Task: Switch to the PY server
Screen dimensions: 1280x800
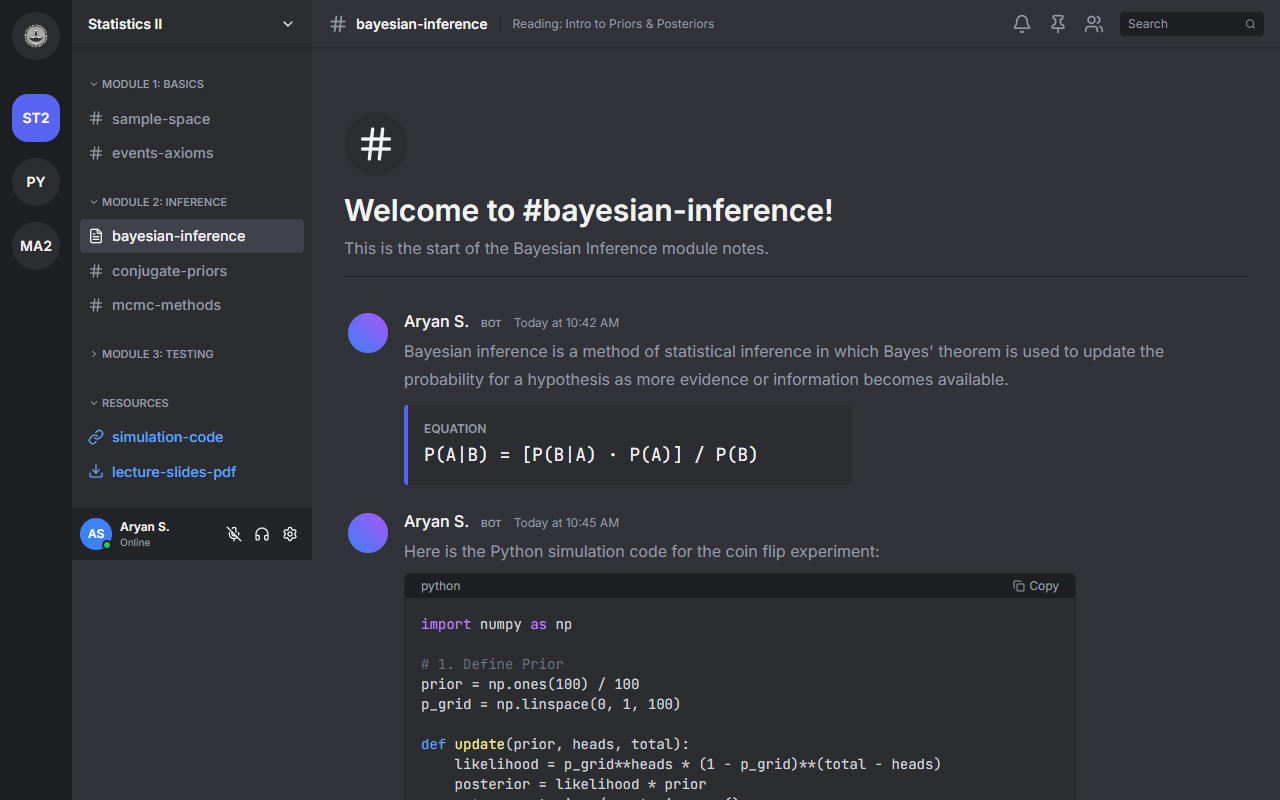Action: click(36, 182)
